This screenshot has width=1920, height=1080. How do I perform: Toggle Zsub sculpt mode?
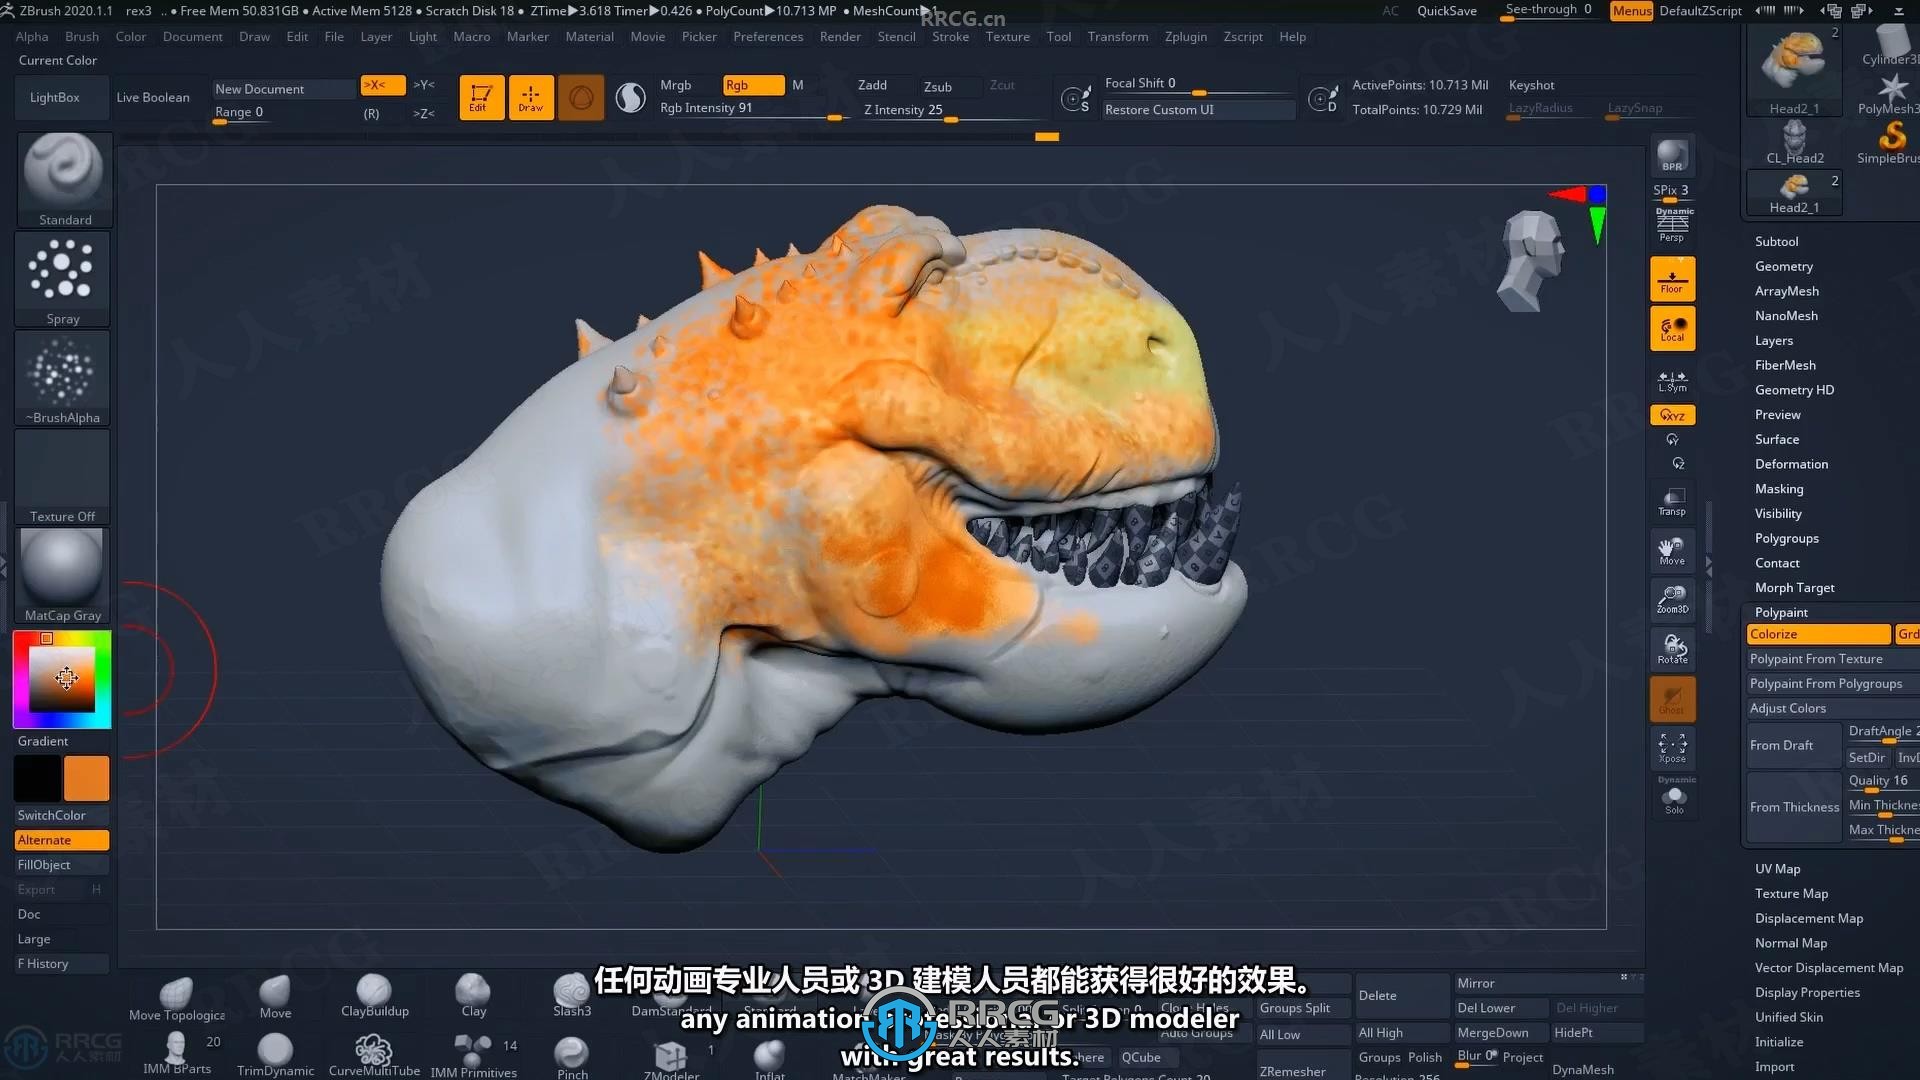[937, 86]
